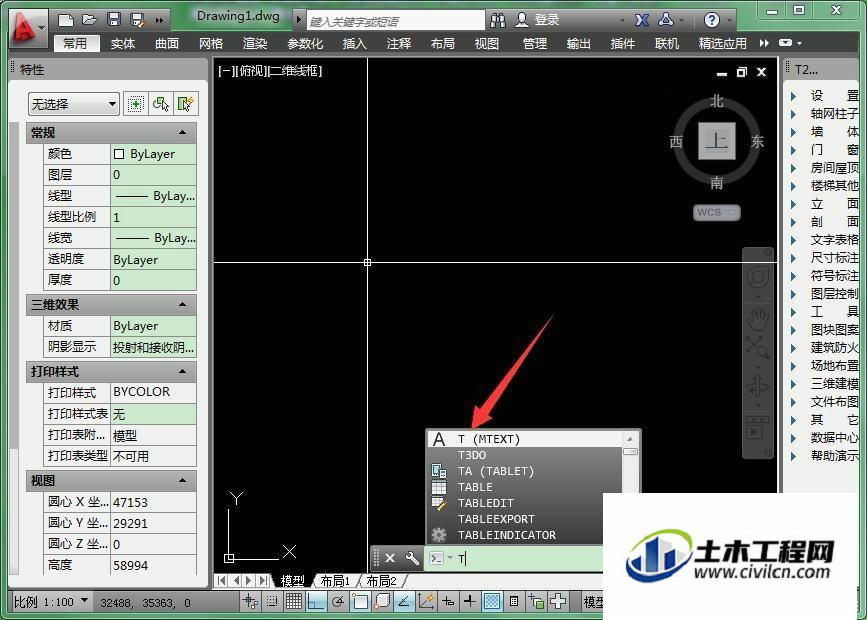
Task: Switch to the 注释 ribbon tab
Action: (399, 43)
